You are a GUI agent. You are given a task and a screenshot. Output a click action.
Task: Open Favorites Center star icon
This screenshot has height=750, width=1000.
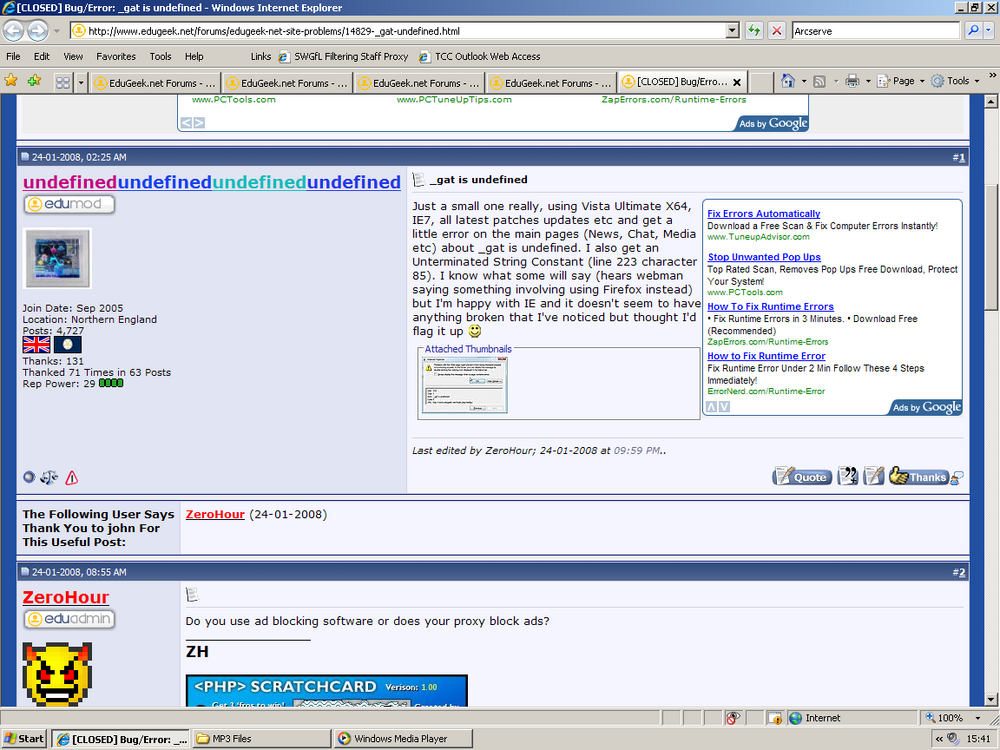tap(11, 80)
